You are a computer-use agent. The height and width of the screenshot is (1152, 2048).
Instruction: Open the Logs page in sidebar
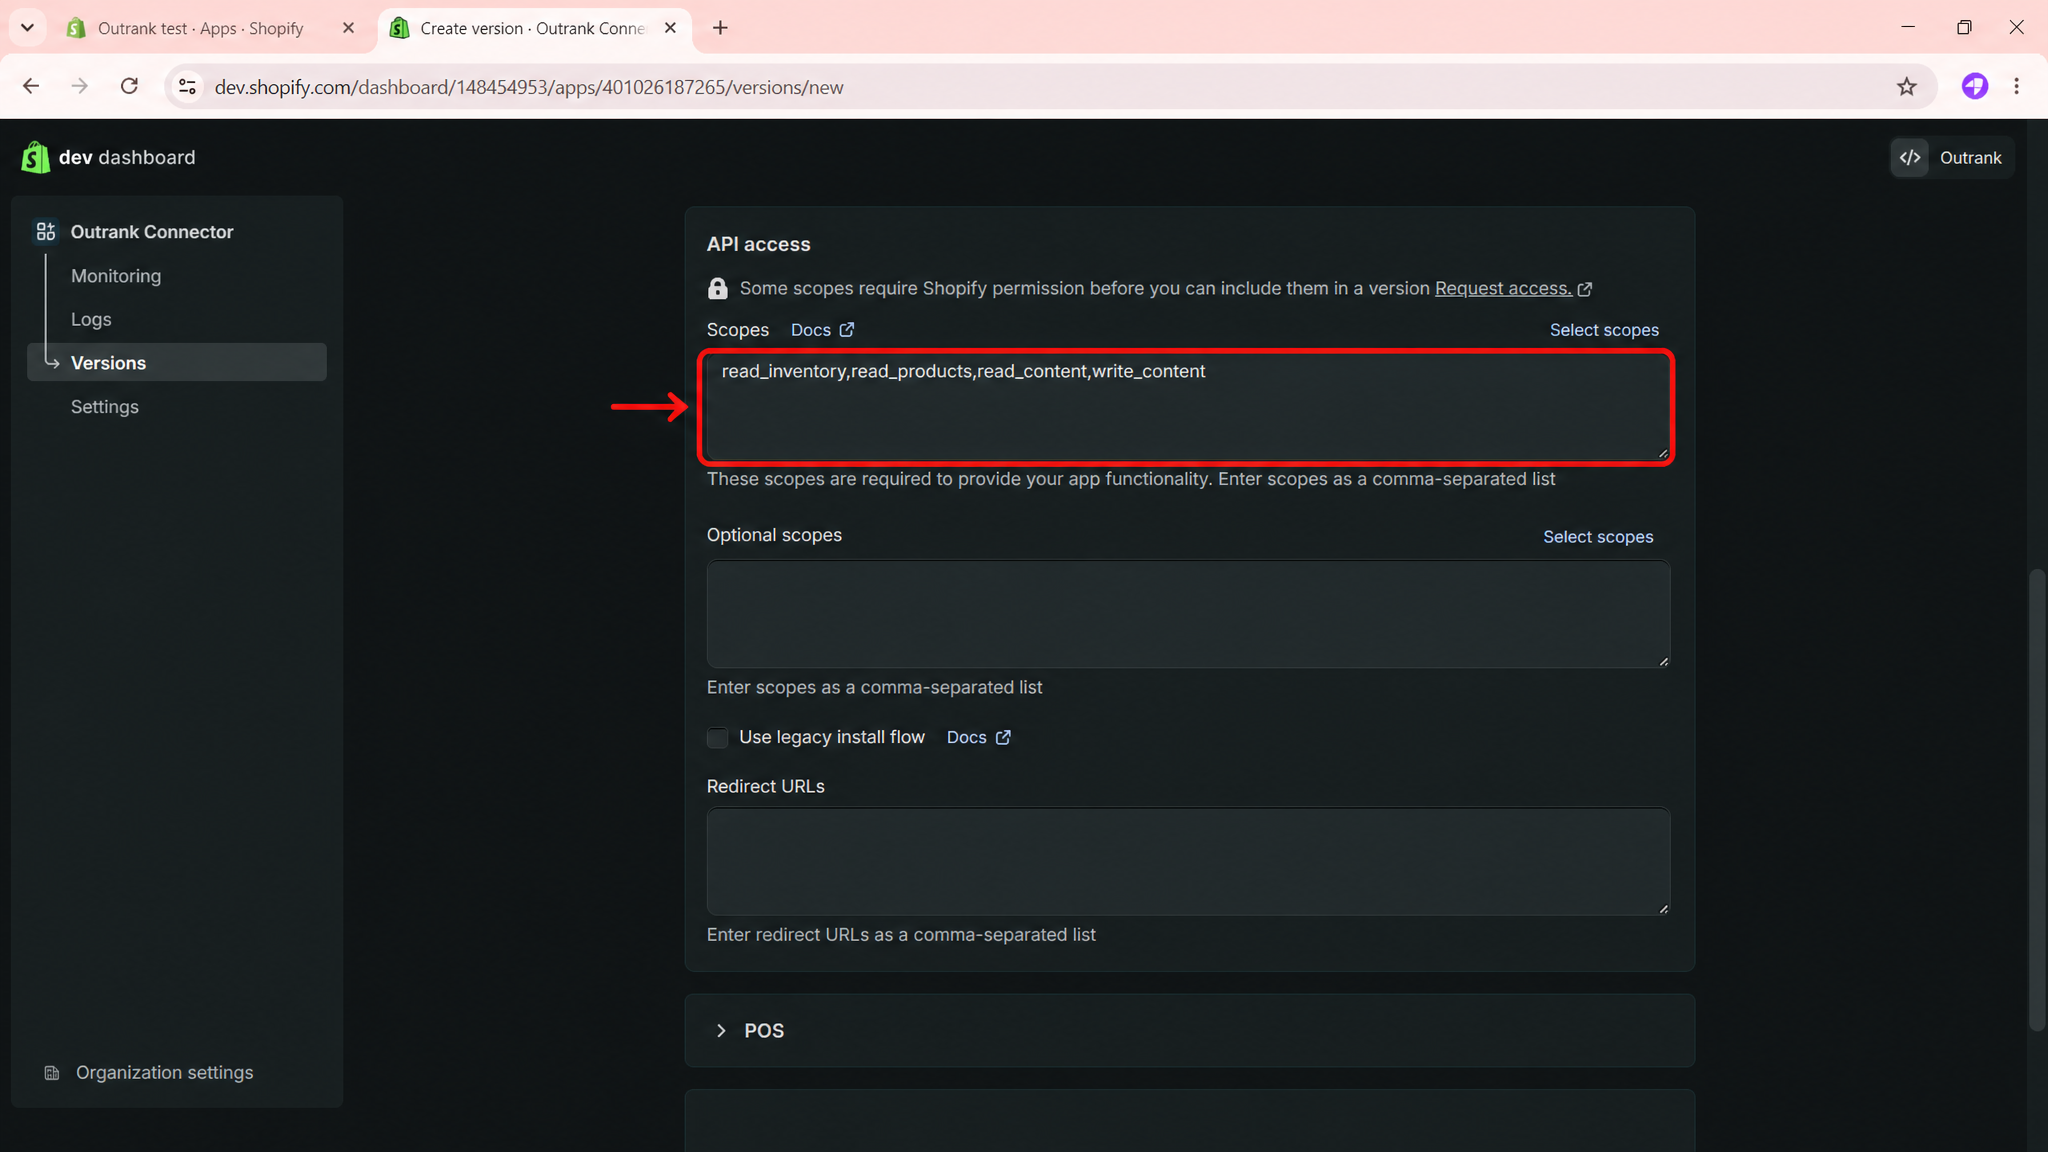91,319
